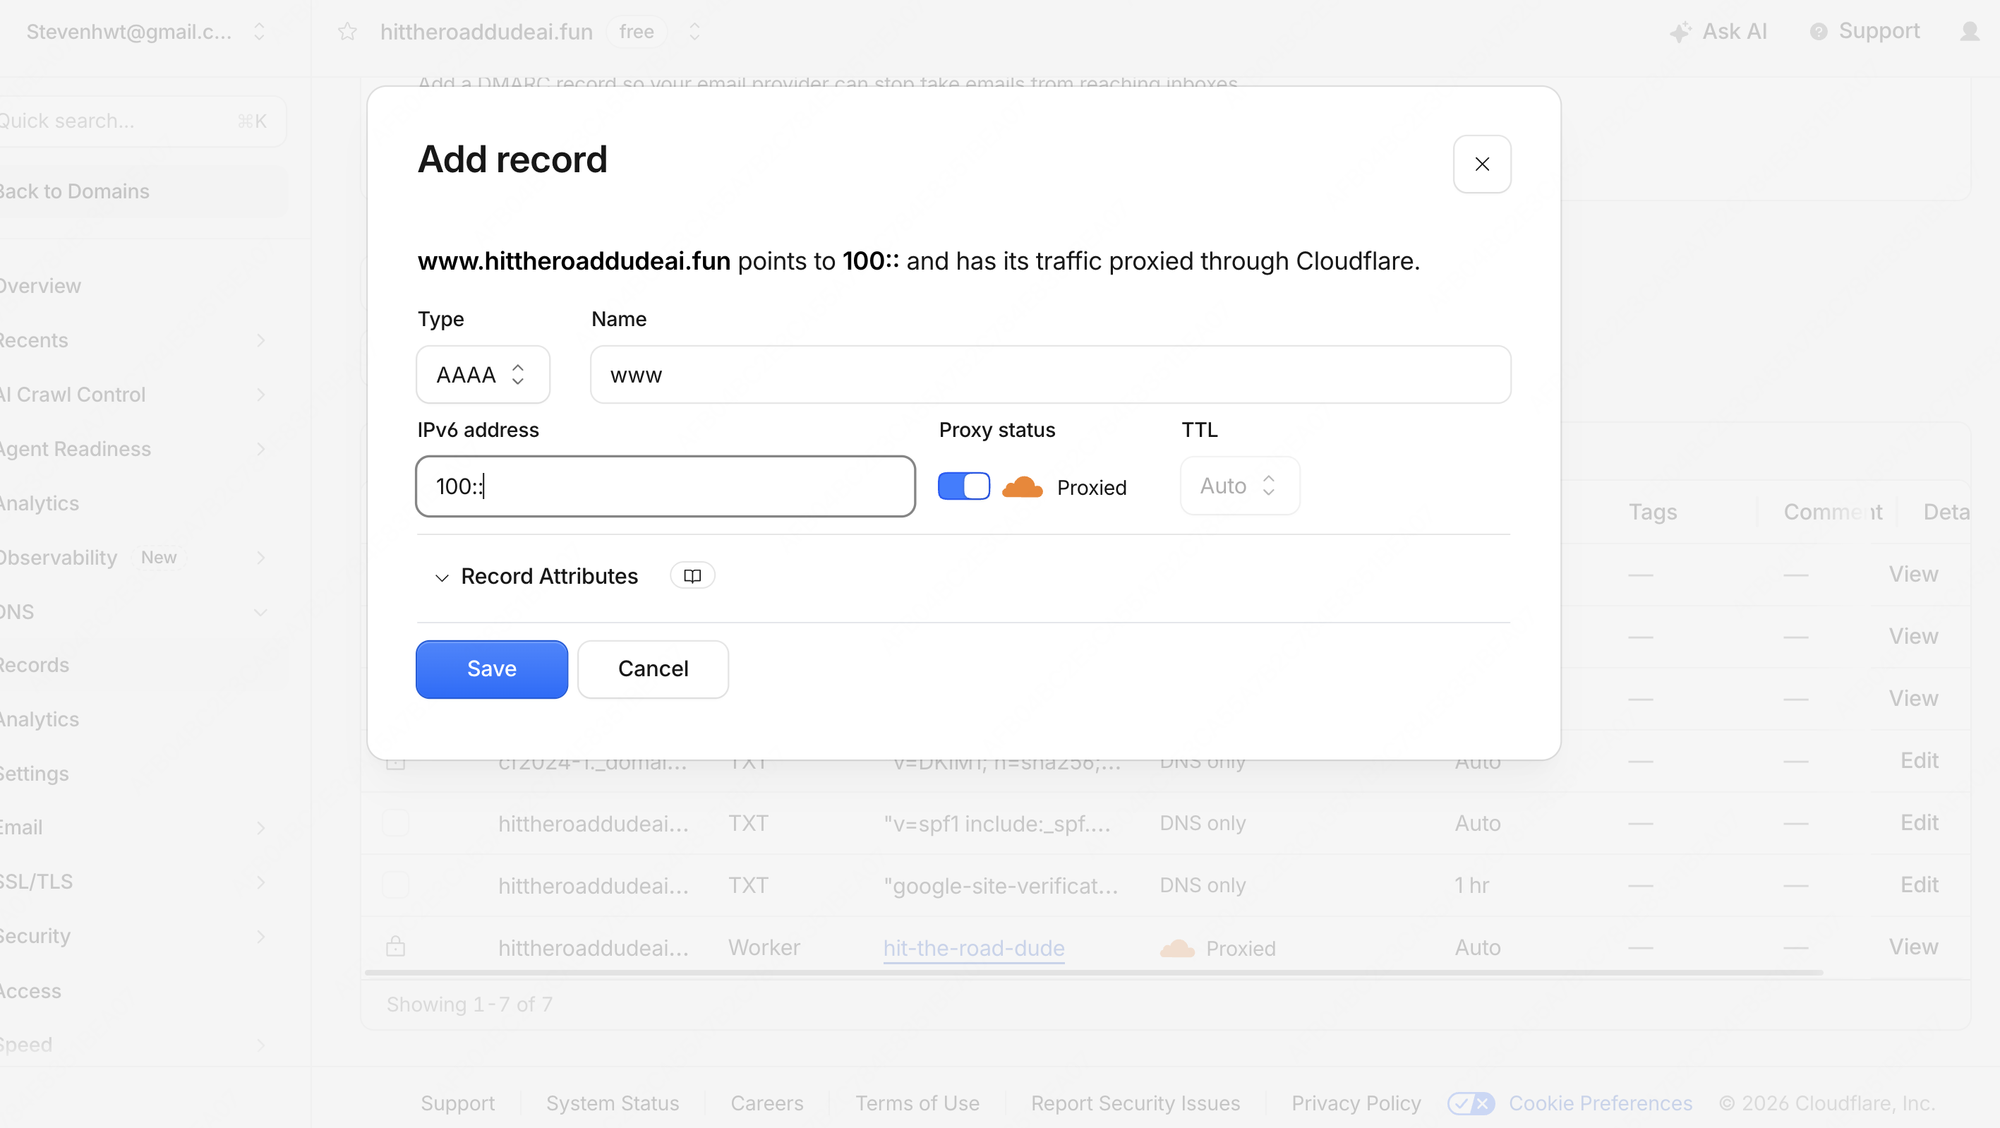Open the hit-the-road-dude worker link
Screen dimensions: 2000x1128
974,948
